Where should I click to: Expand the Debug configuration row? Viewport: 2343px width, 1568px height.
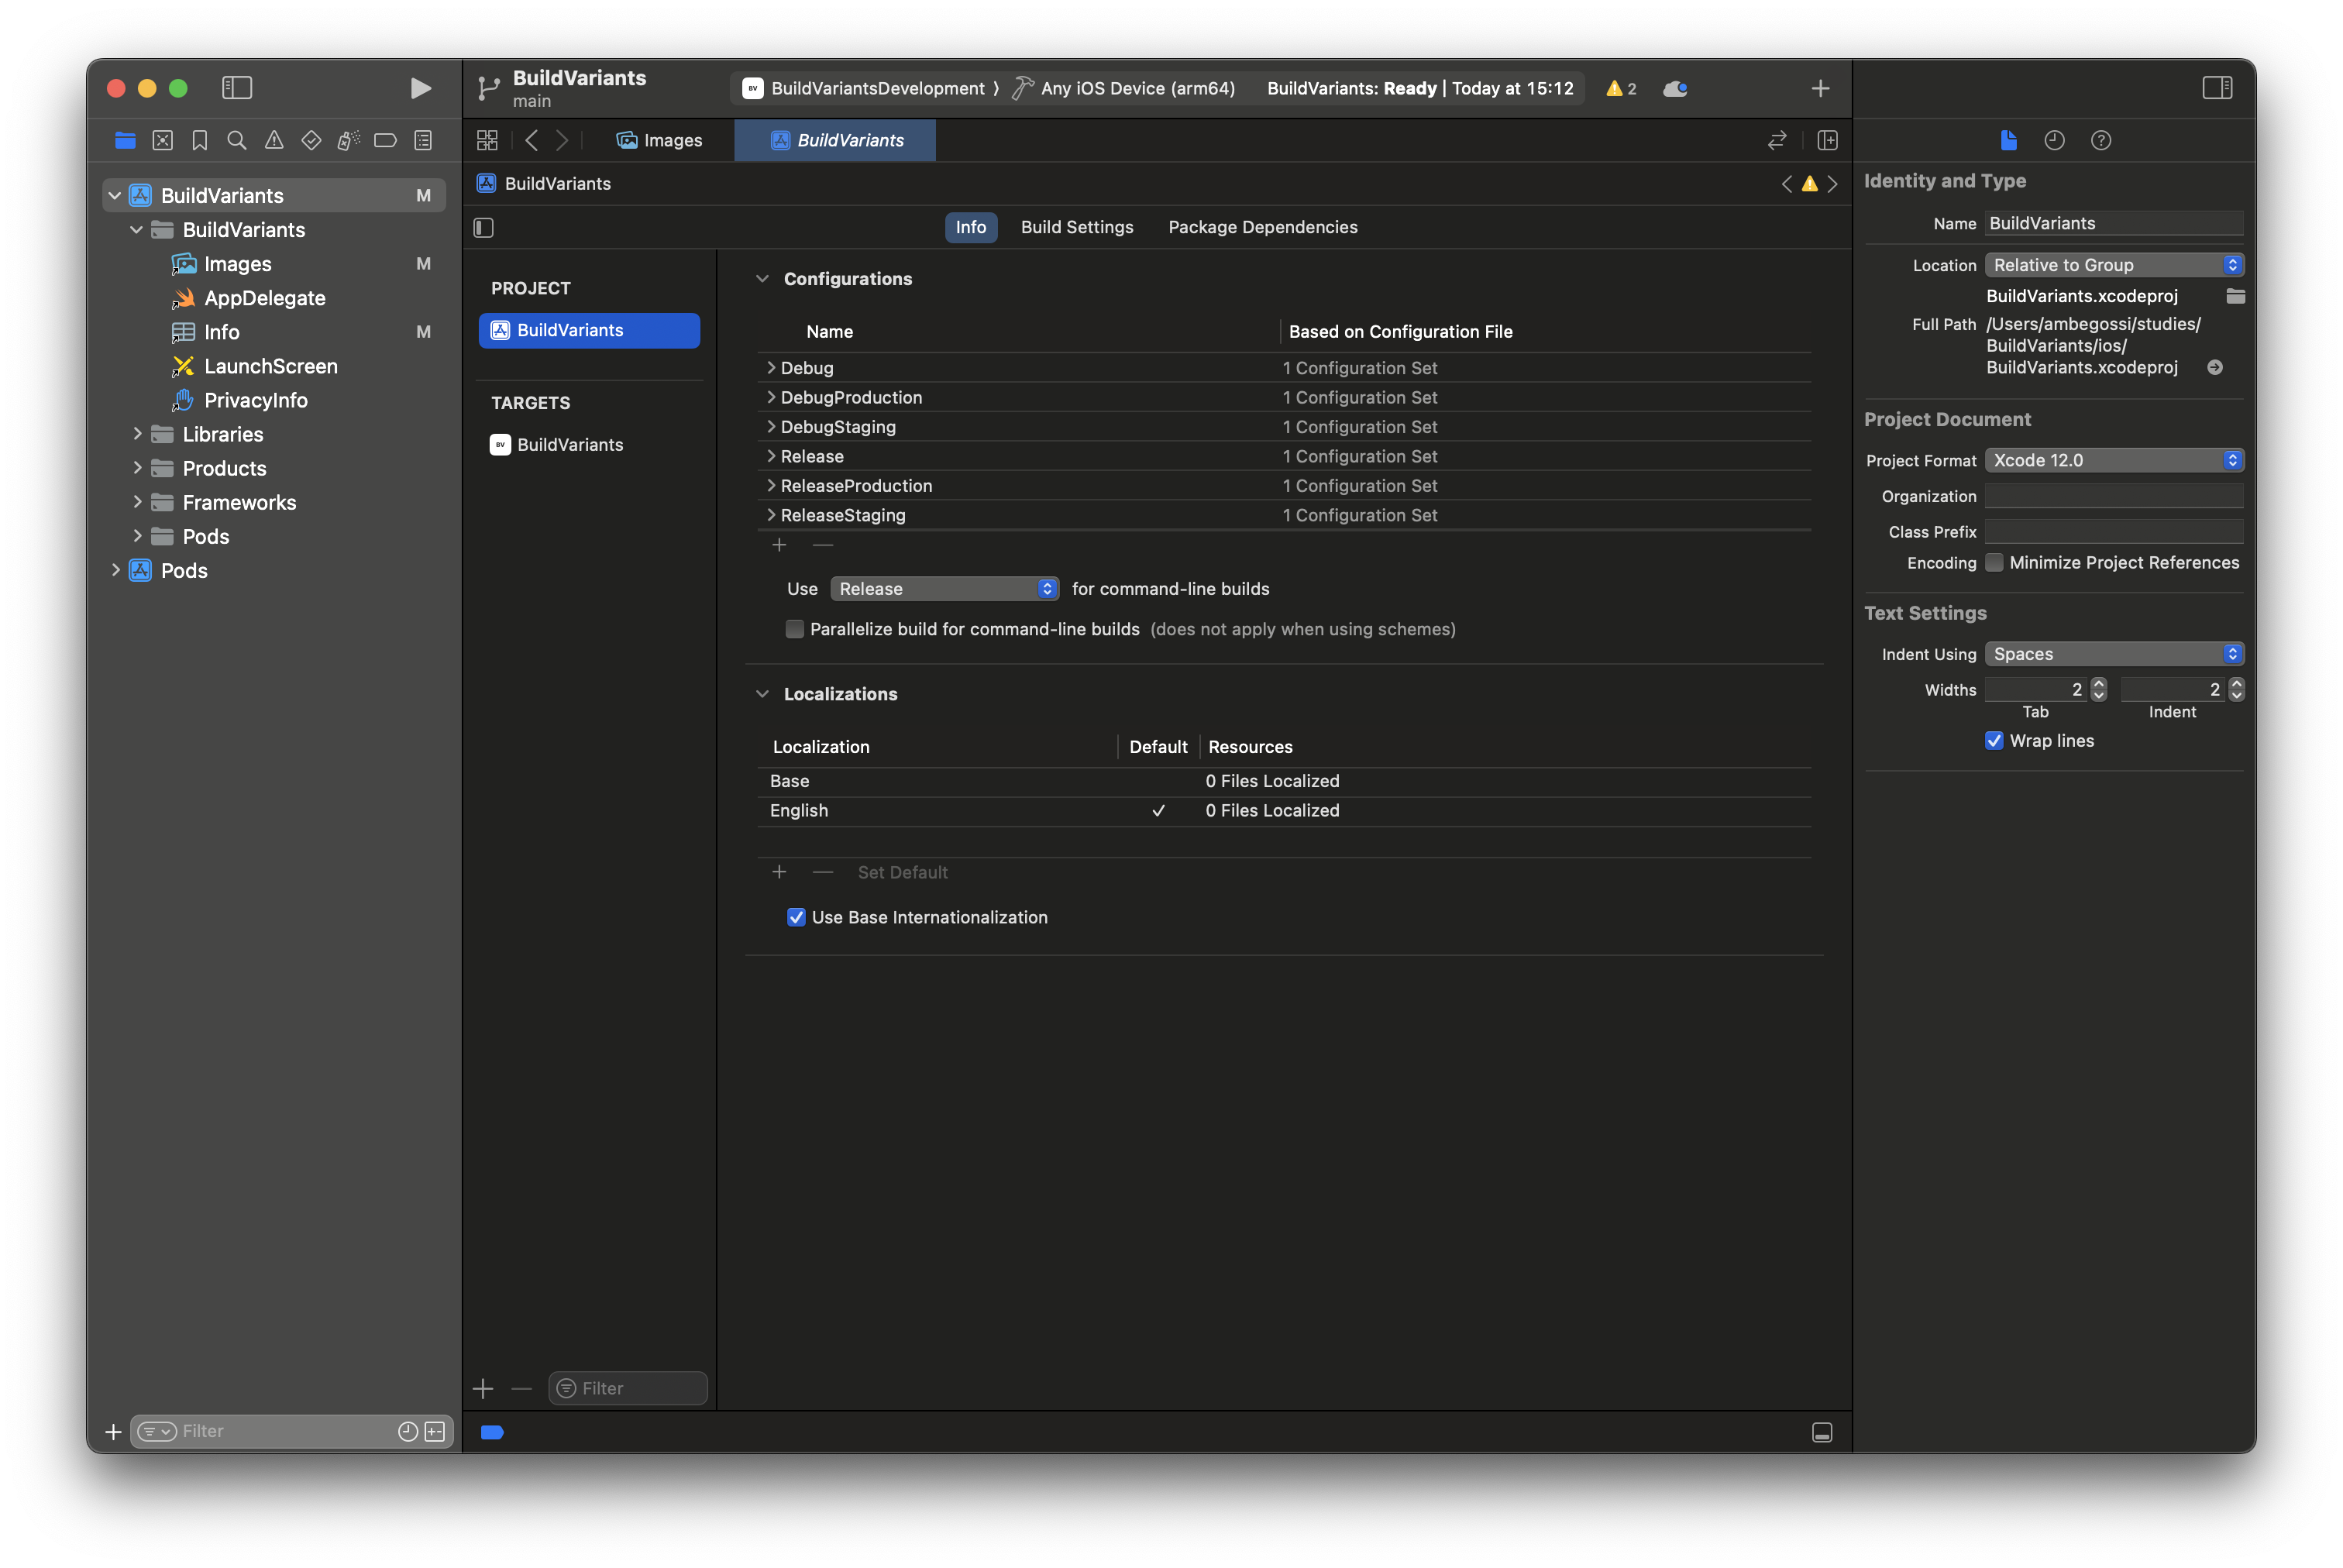point(771,368)
